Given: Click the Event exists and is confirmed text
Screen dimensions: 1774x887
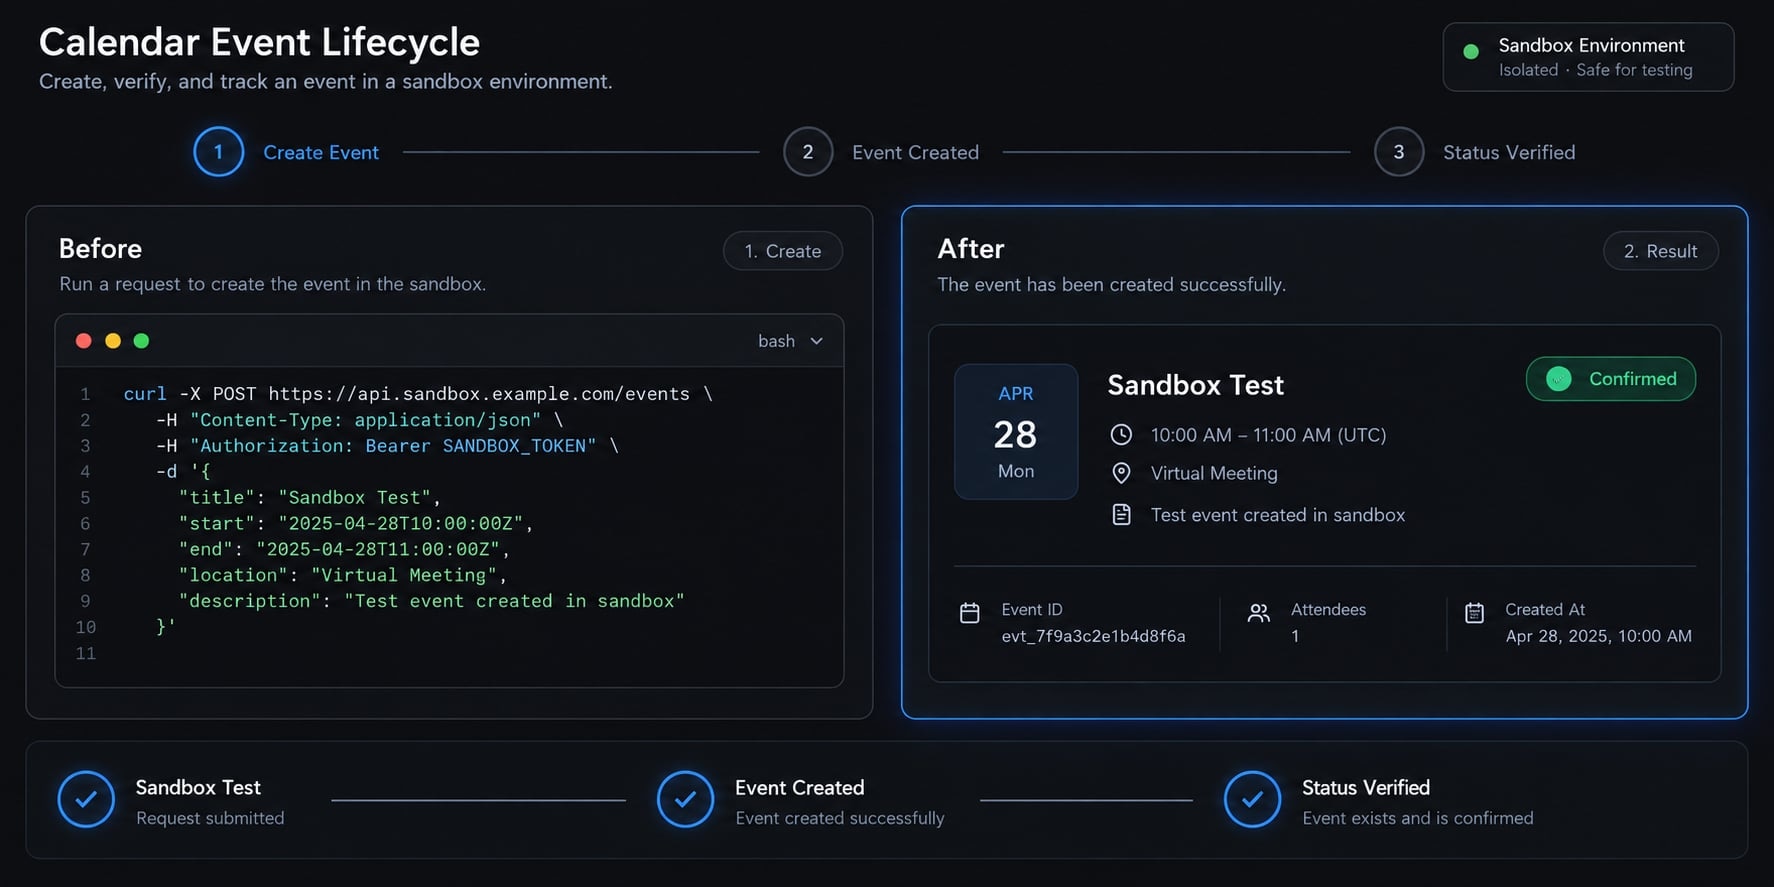Looking at the screenshot, I should (1417, 818).
